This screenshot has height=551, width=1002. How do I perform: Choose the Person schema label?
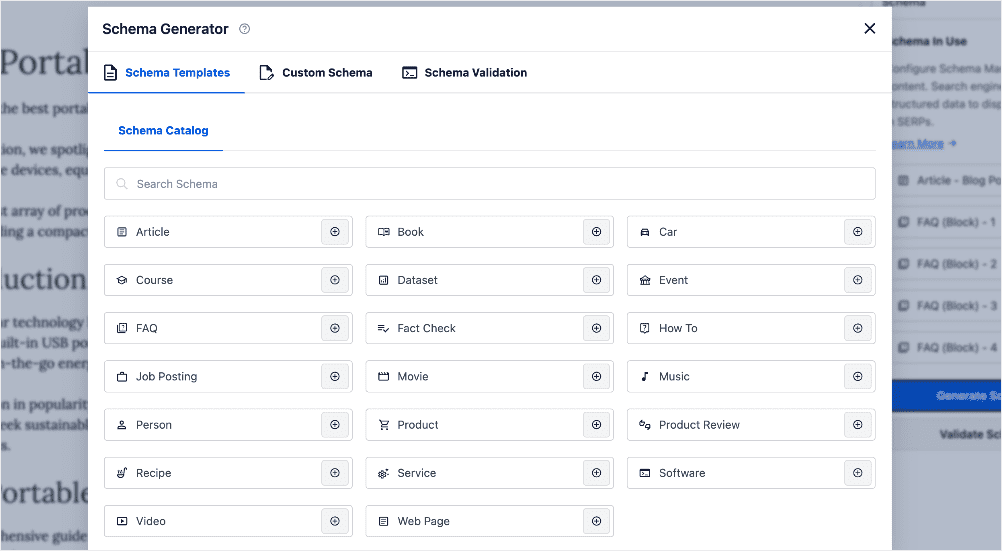point(153,424)
